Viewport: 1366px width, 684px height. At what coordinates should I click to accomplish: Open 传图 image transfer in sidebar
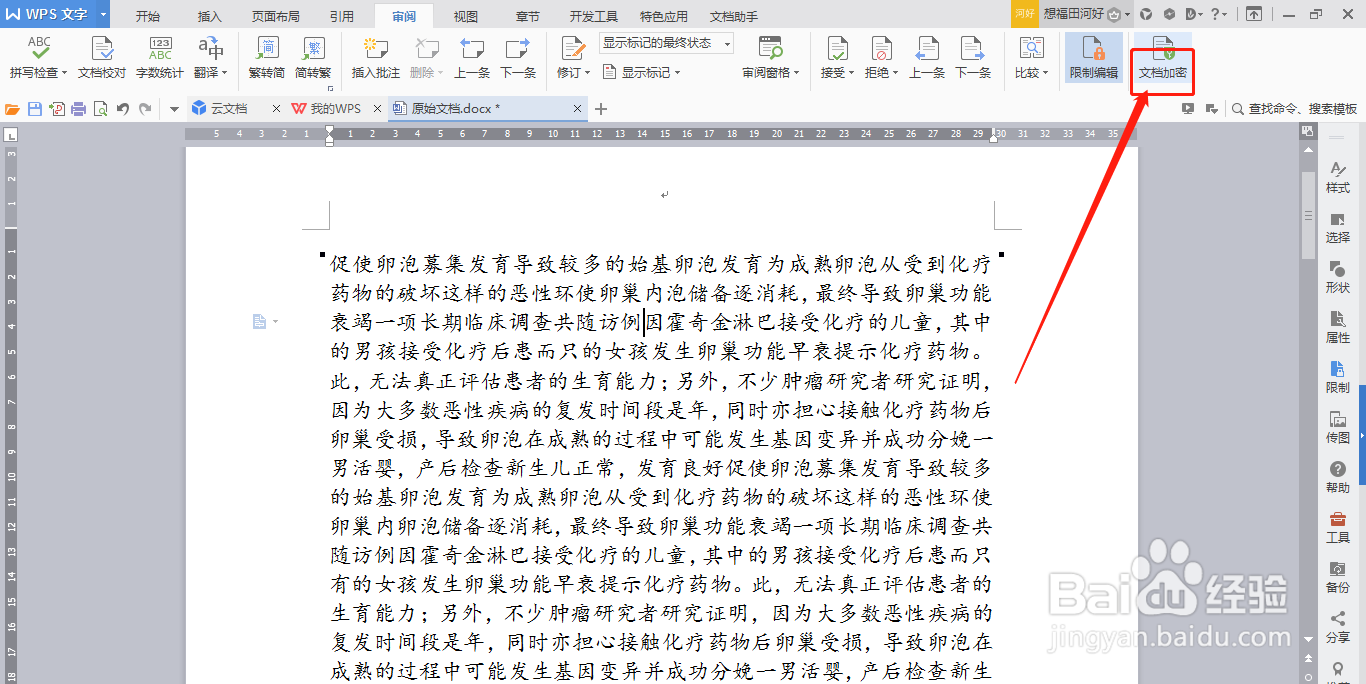[1338, 428]
